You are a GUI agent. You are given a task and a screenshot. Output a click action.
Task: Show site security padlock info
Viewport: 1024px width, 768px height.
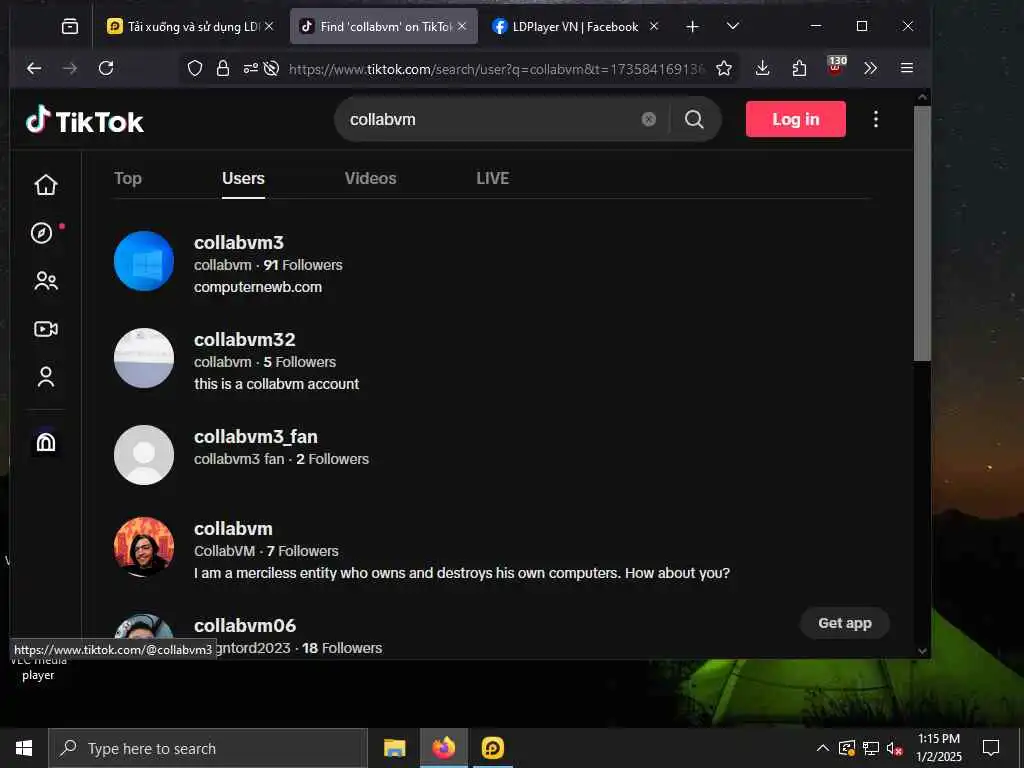(223, 68)
